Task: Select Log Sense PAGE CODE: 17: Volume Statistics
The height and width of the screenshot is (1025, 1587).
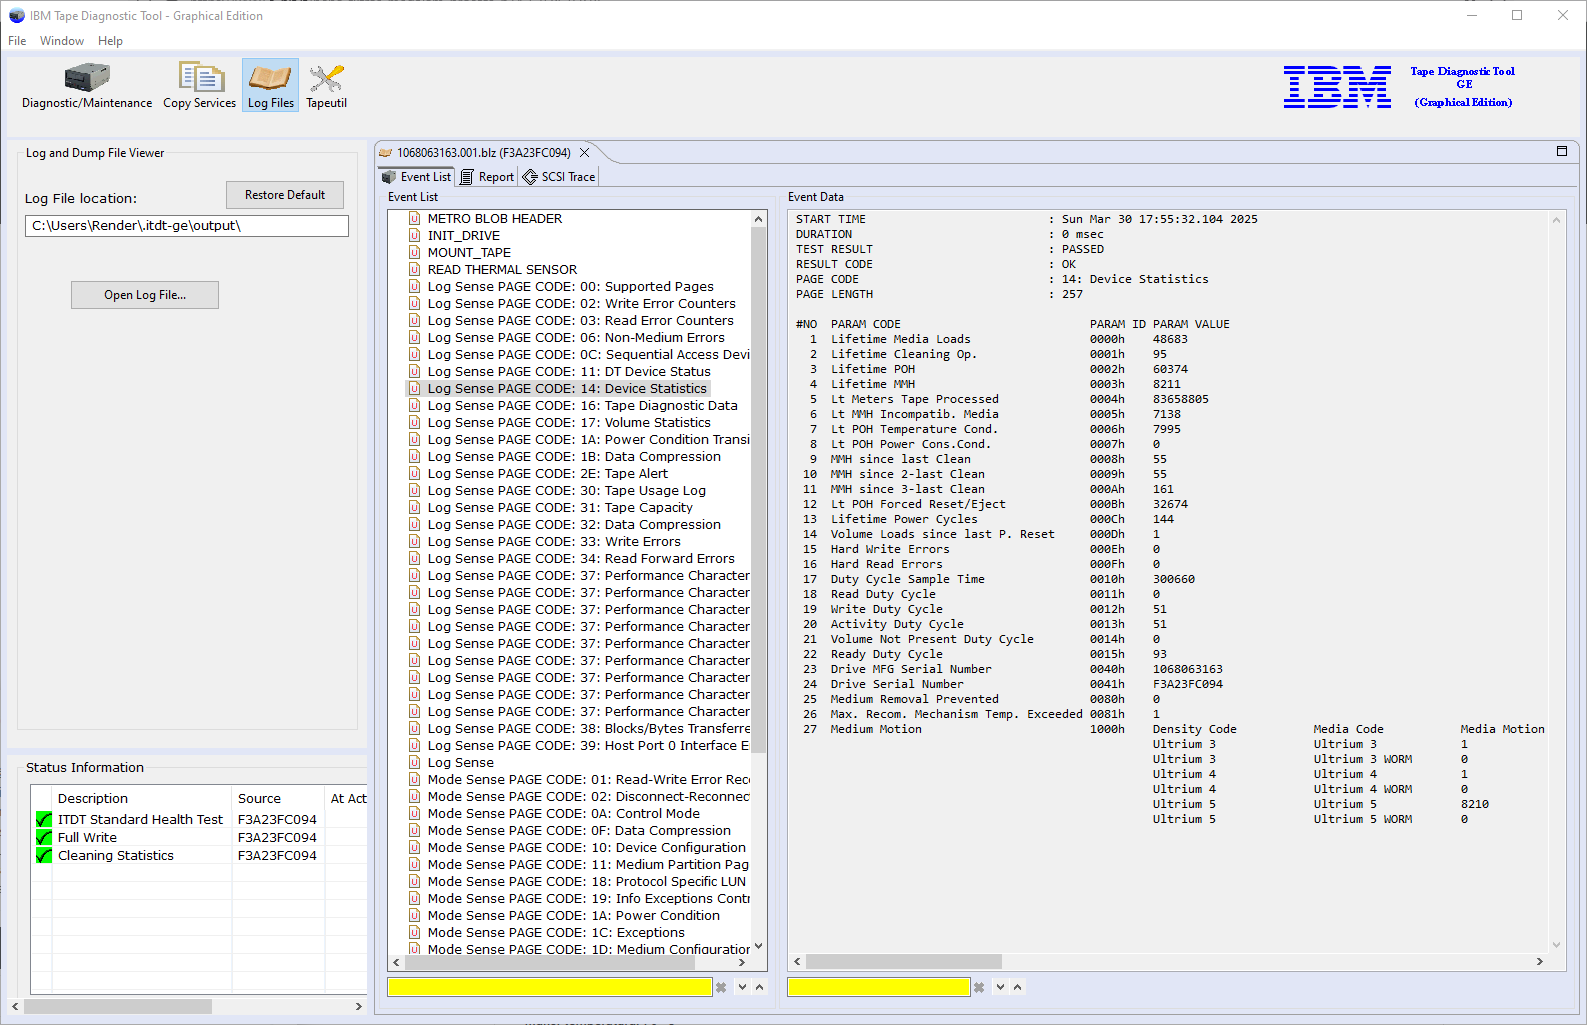Action: tap(569, 422)
